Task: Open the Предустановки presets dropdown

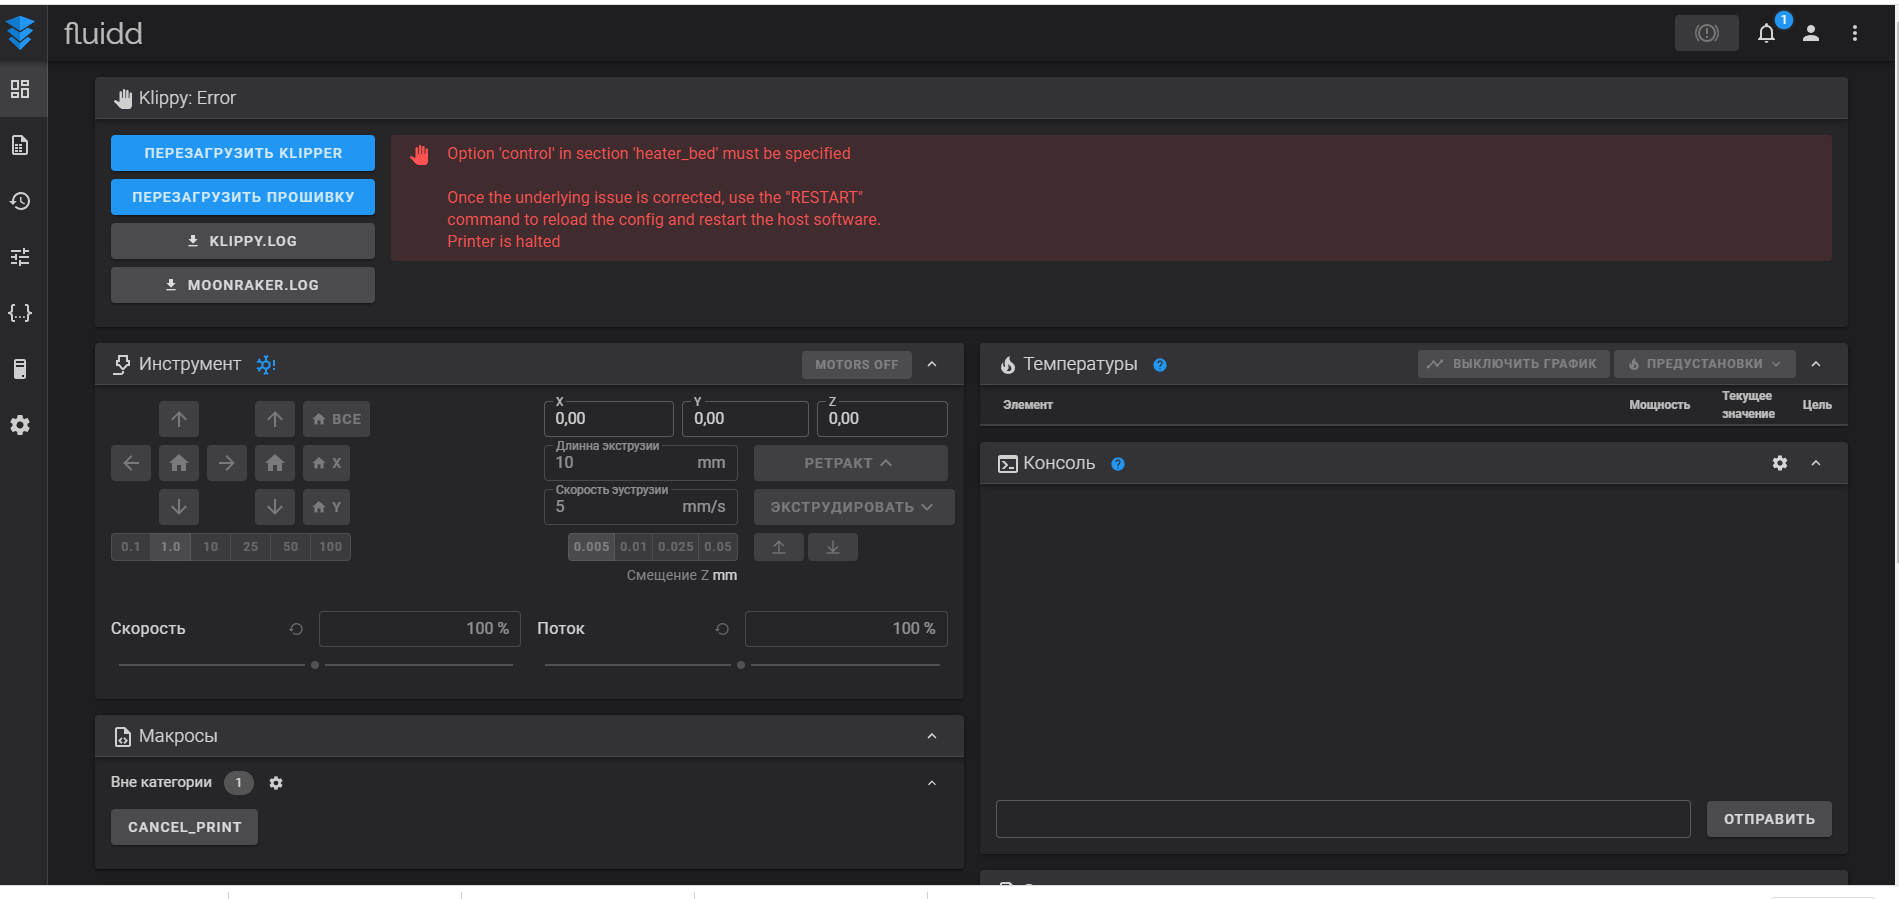Action: pyautogui.click(x=1704, y=364)
